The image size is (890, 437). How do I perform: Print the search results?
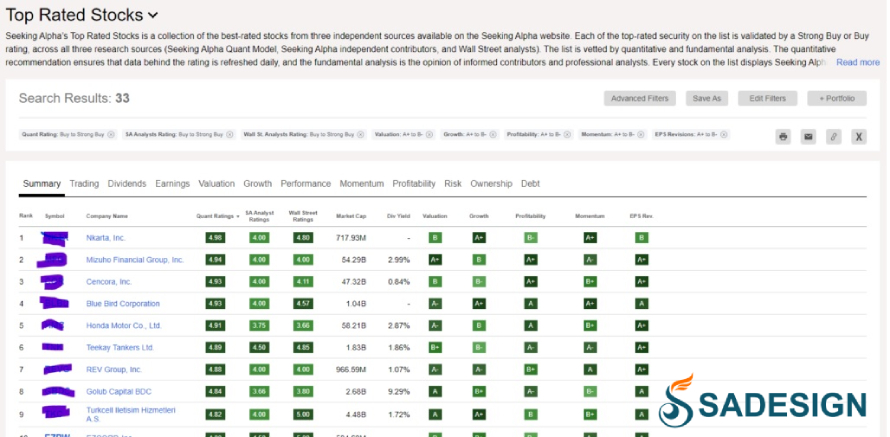point(783,136)
